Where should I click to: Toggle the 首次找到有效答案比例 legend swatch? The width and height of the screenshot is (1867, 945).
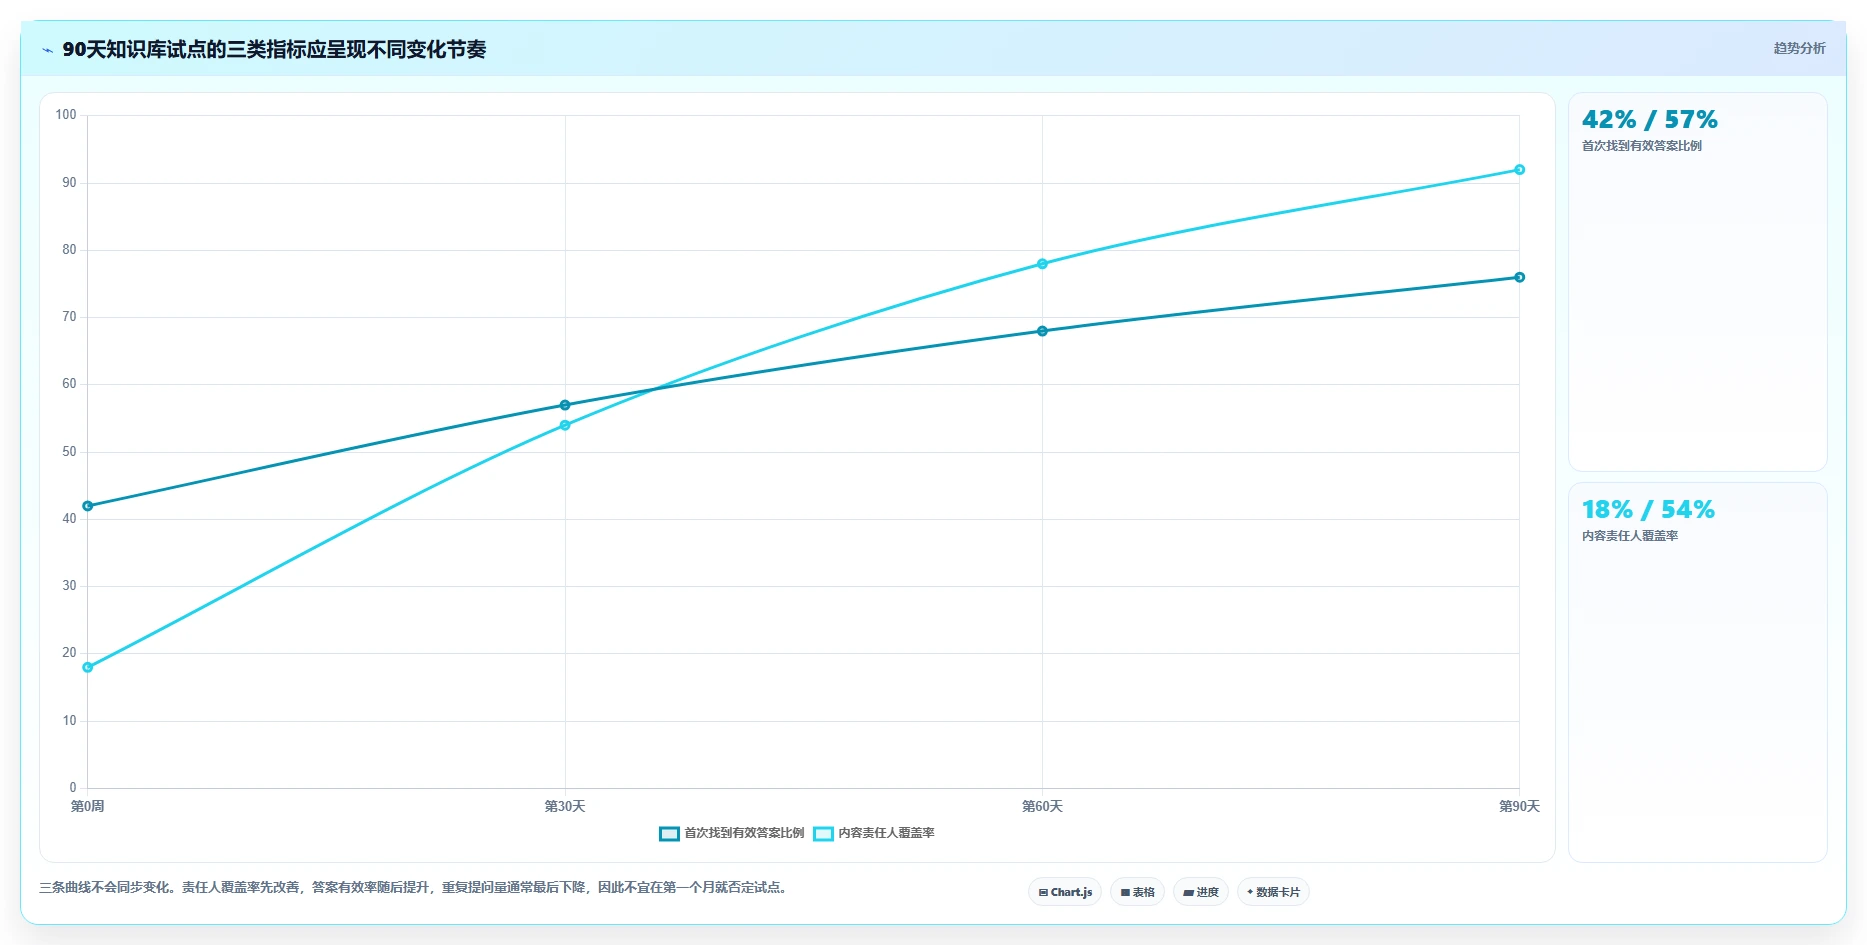(669, 833)
